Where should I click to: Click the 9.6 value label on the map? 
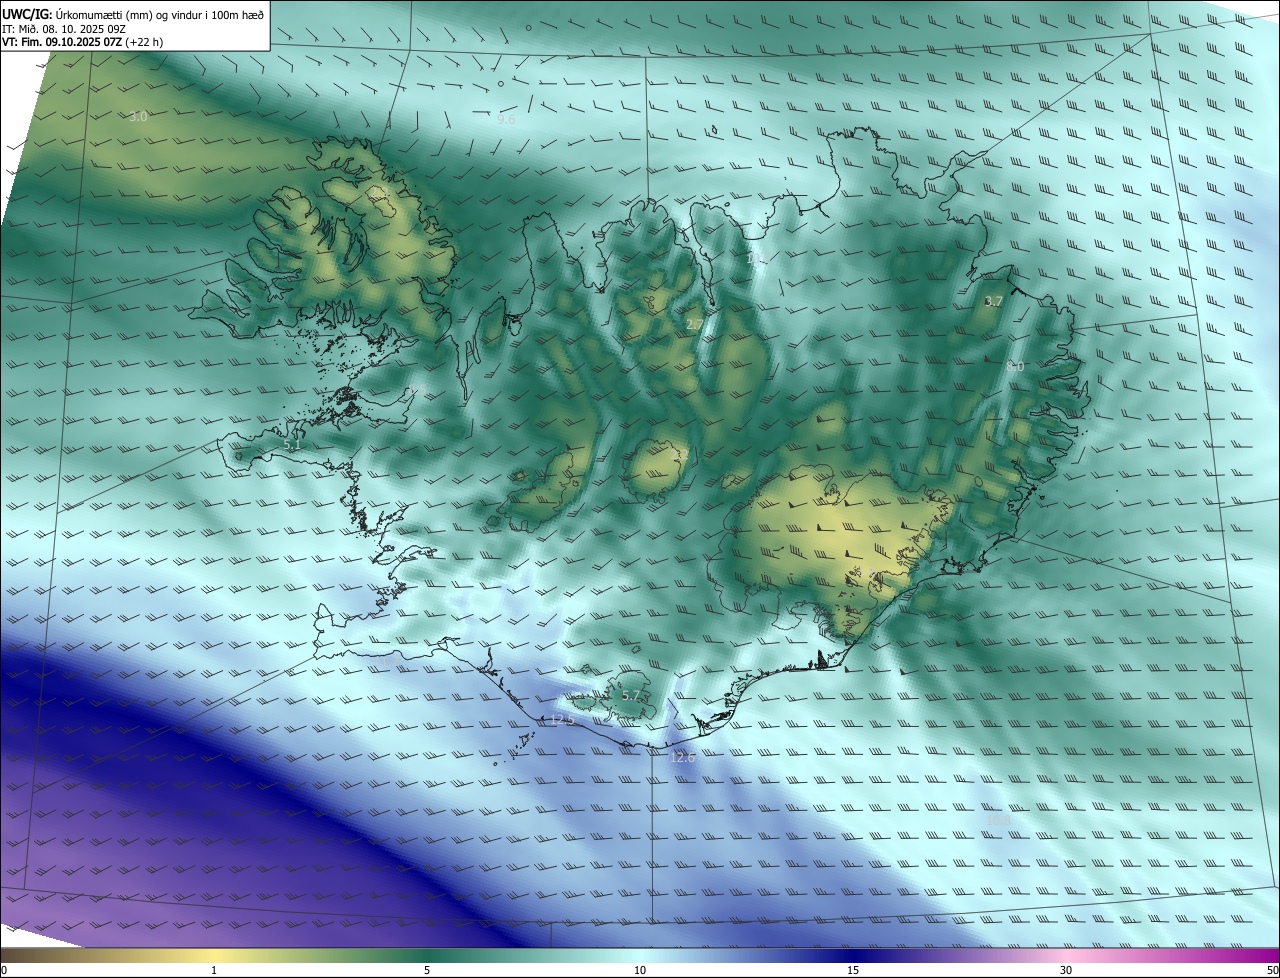point(506,119)
